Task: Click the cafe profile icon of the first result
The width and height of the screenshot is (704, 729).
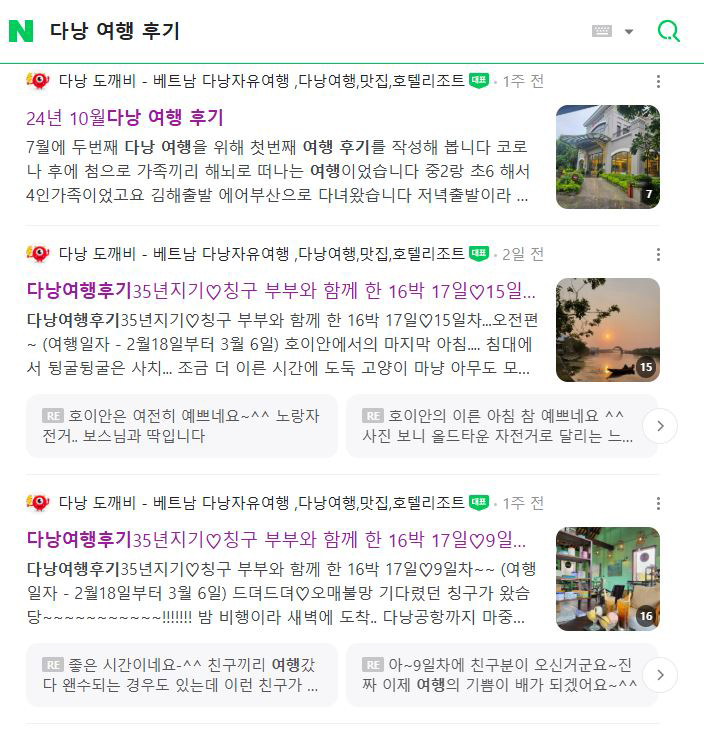Action: click(38, 81)
